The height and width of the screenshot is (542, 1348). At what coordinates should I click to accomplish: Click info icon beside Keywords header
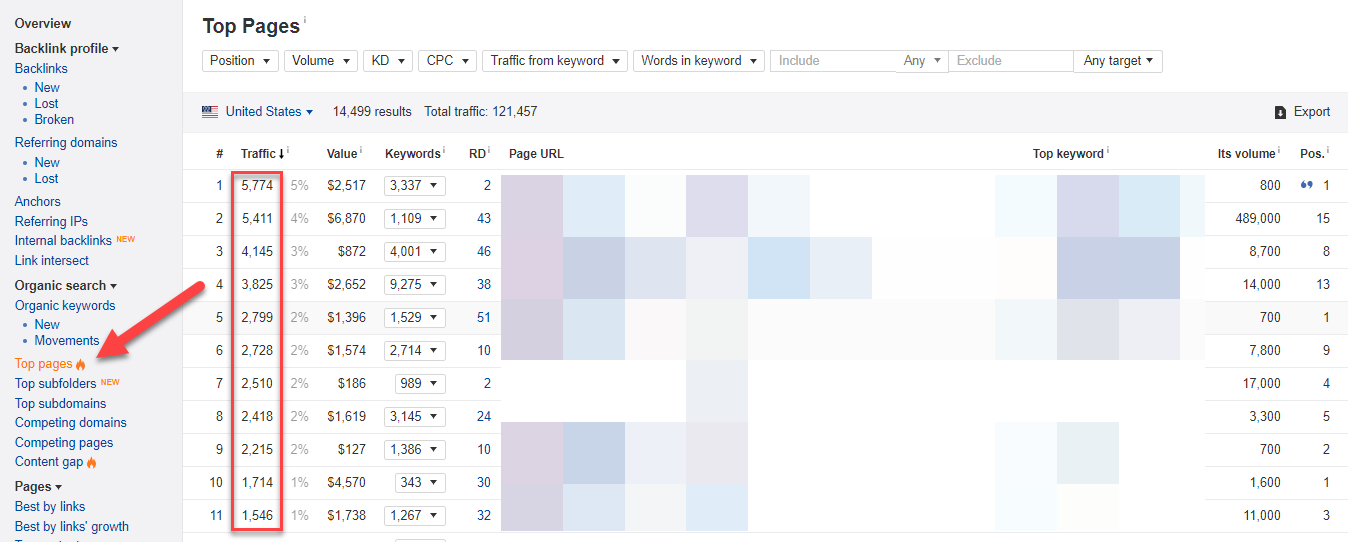click(x=444, y=151)
